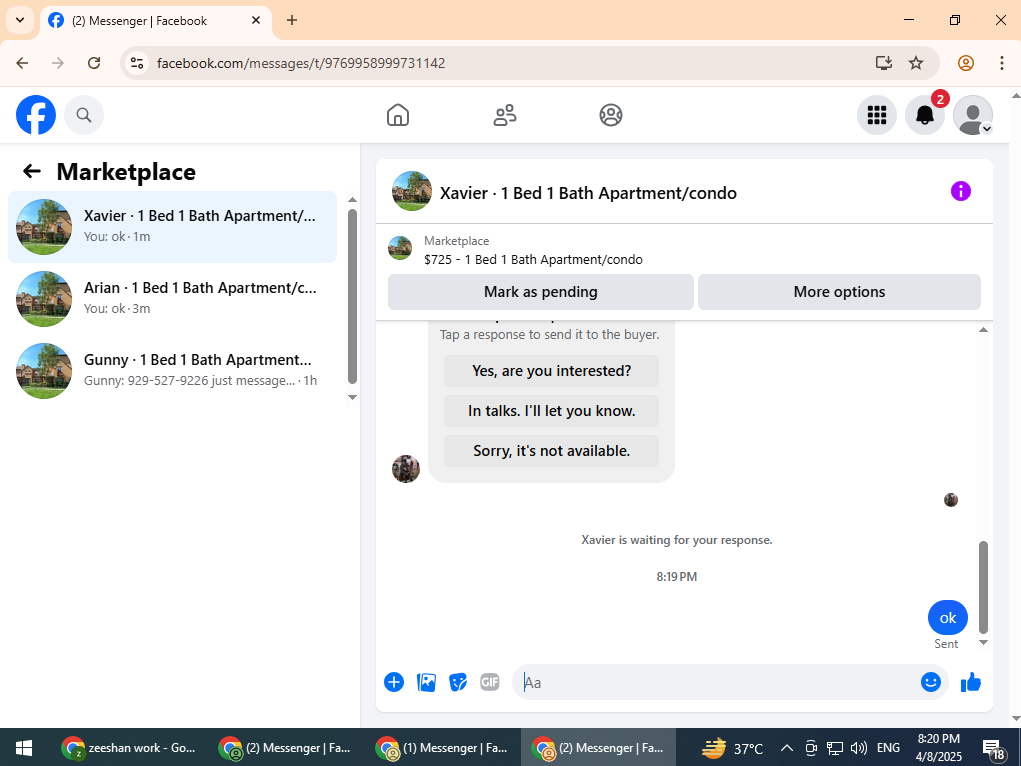Open the Facebook menu grid icon
The height and width of the screenshot is (766, 1021).
[x=877, y=115]
